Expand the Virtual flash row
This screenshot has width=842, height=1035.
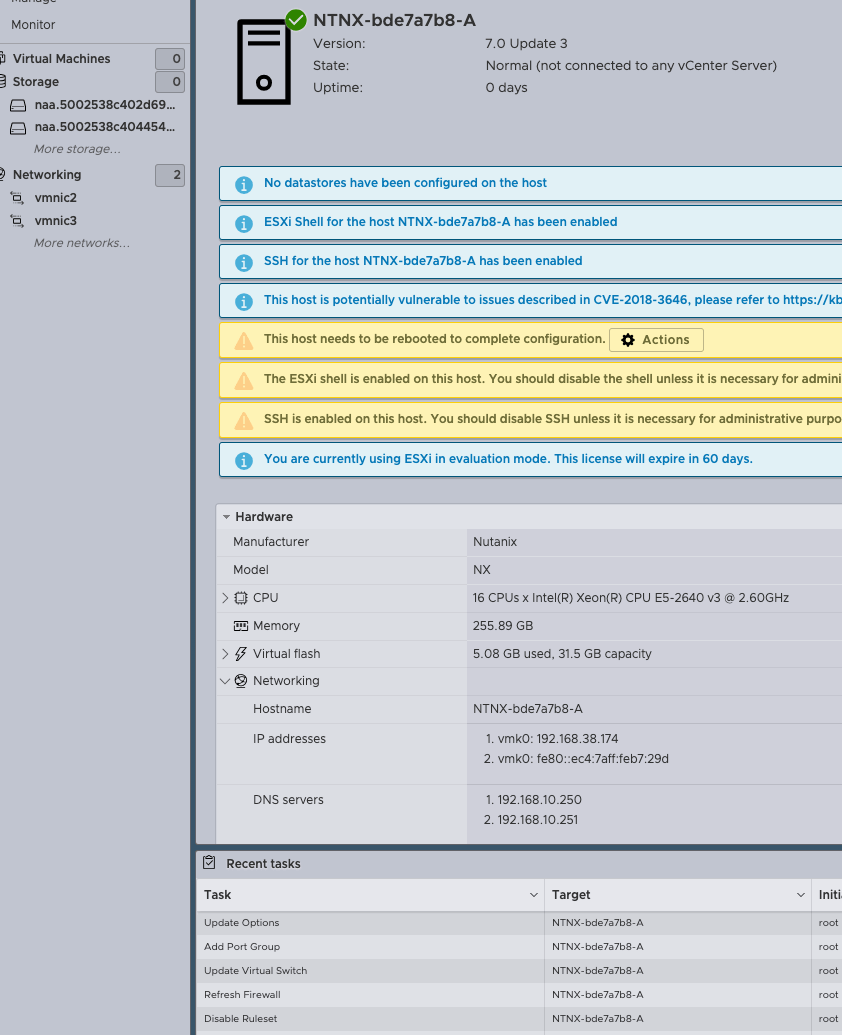pos(225,654)
